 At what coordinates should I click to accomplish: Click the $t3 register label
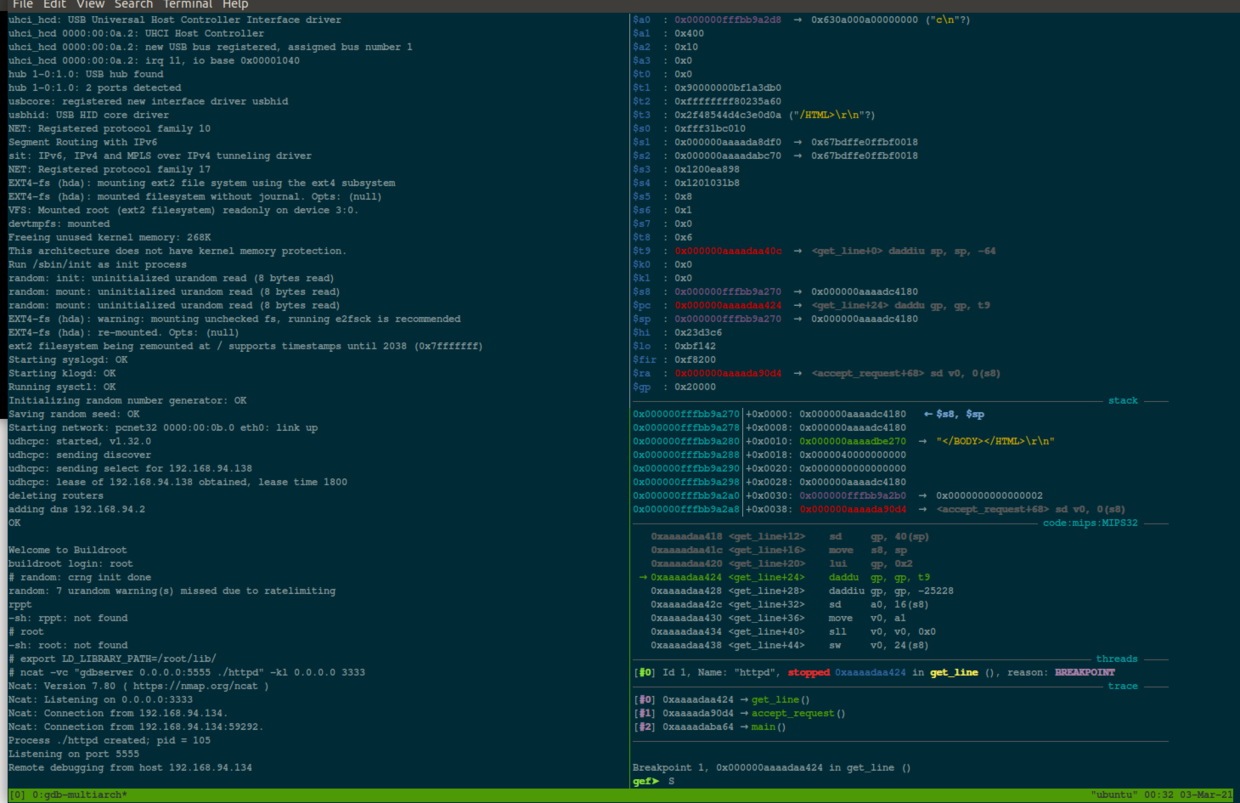[641, 115]
